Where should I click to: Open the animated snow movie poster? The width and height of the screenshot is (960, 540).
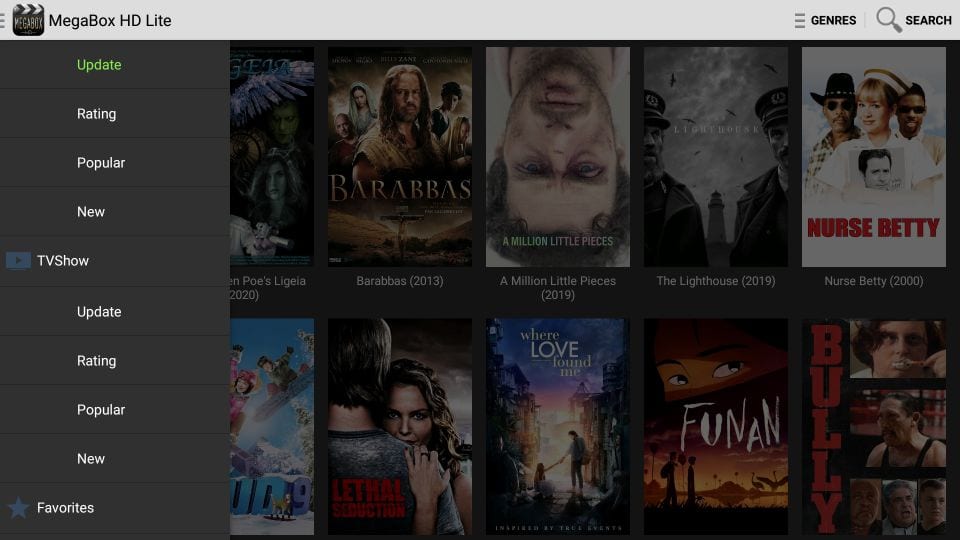pyautogui.click(x=272, y=427)
